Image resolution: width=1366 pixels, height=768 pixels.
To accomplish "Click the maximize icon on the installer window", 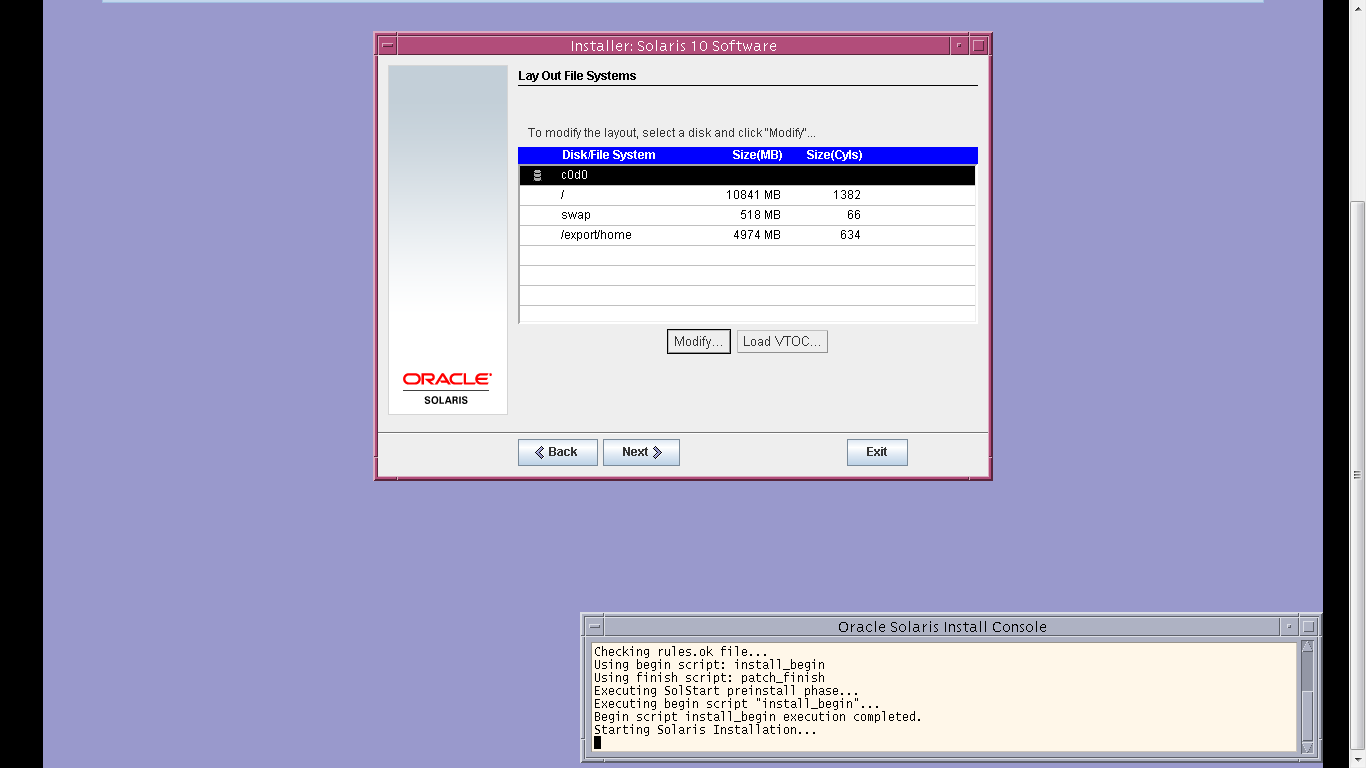I will point(977,44).
